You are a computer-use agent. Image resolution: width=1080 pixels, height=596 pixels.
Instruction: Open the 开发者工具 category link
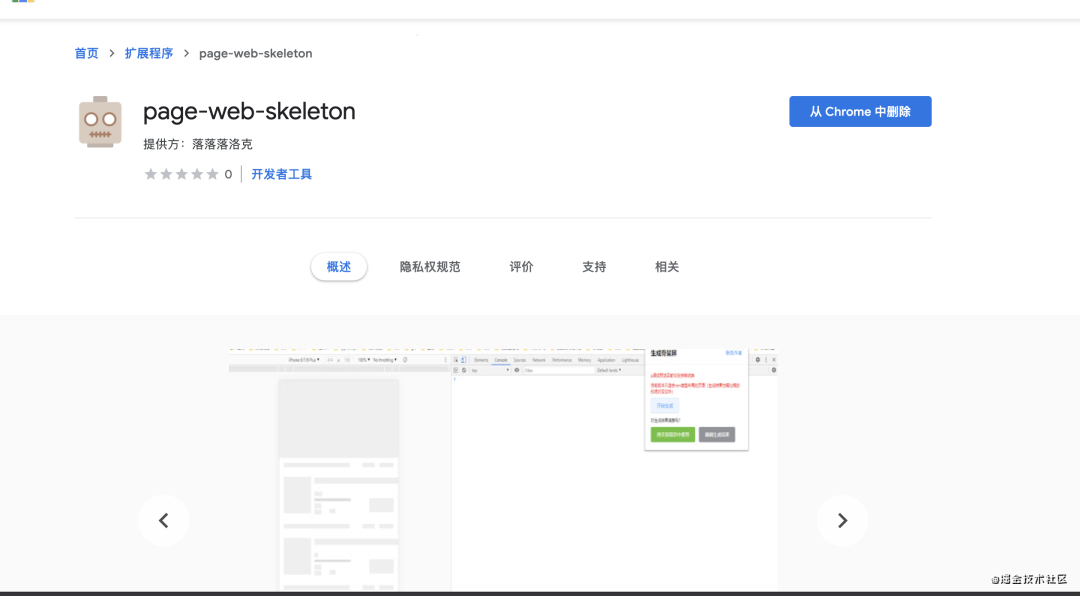[x=282, y=174]
